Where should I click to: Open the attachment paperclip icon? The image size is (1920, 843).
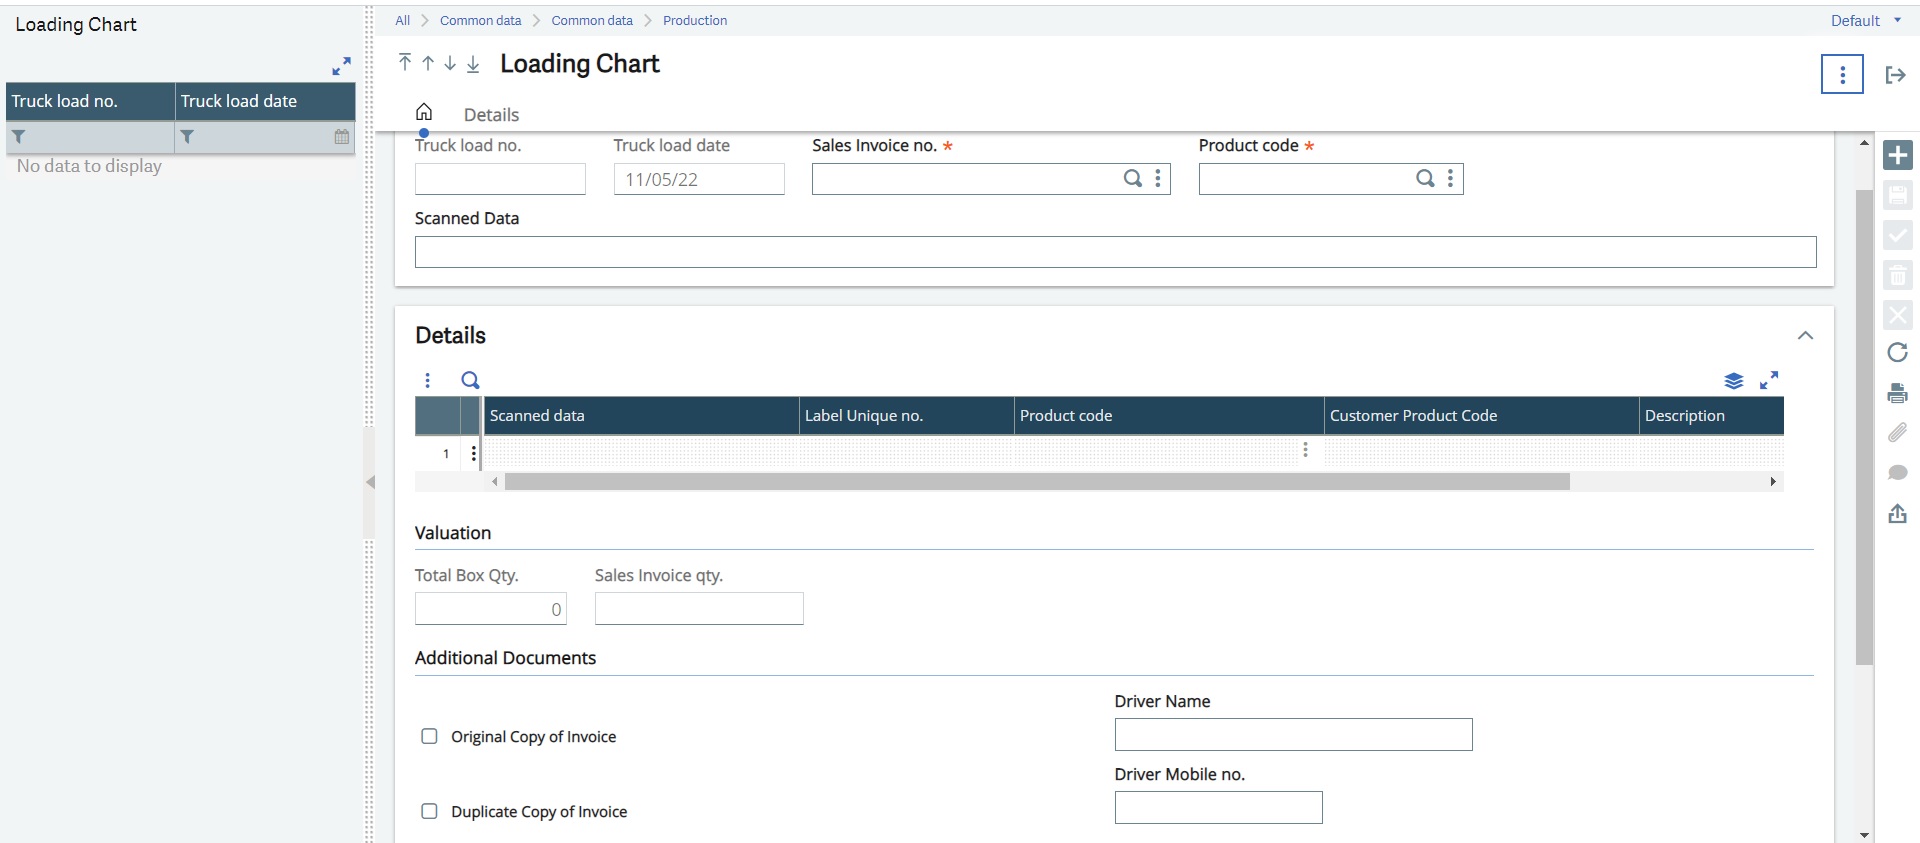click(1897, 432)
